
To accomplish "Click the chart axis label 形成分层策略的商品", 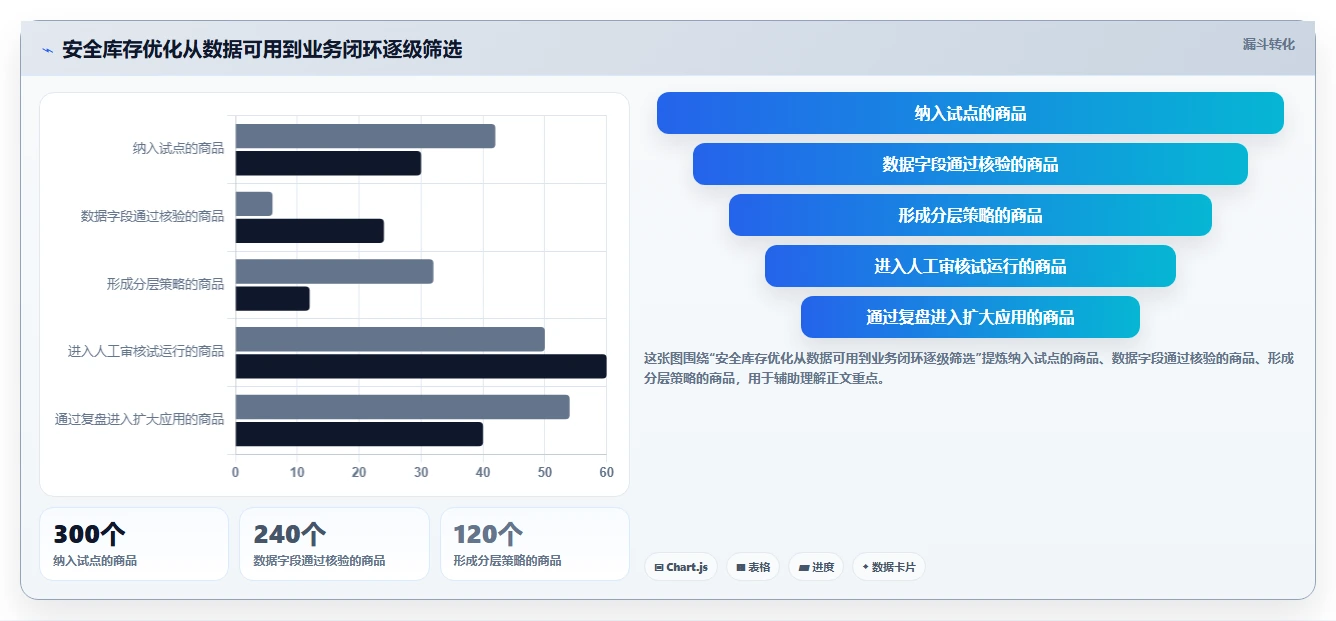I will coord(165,284).
